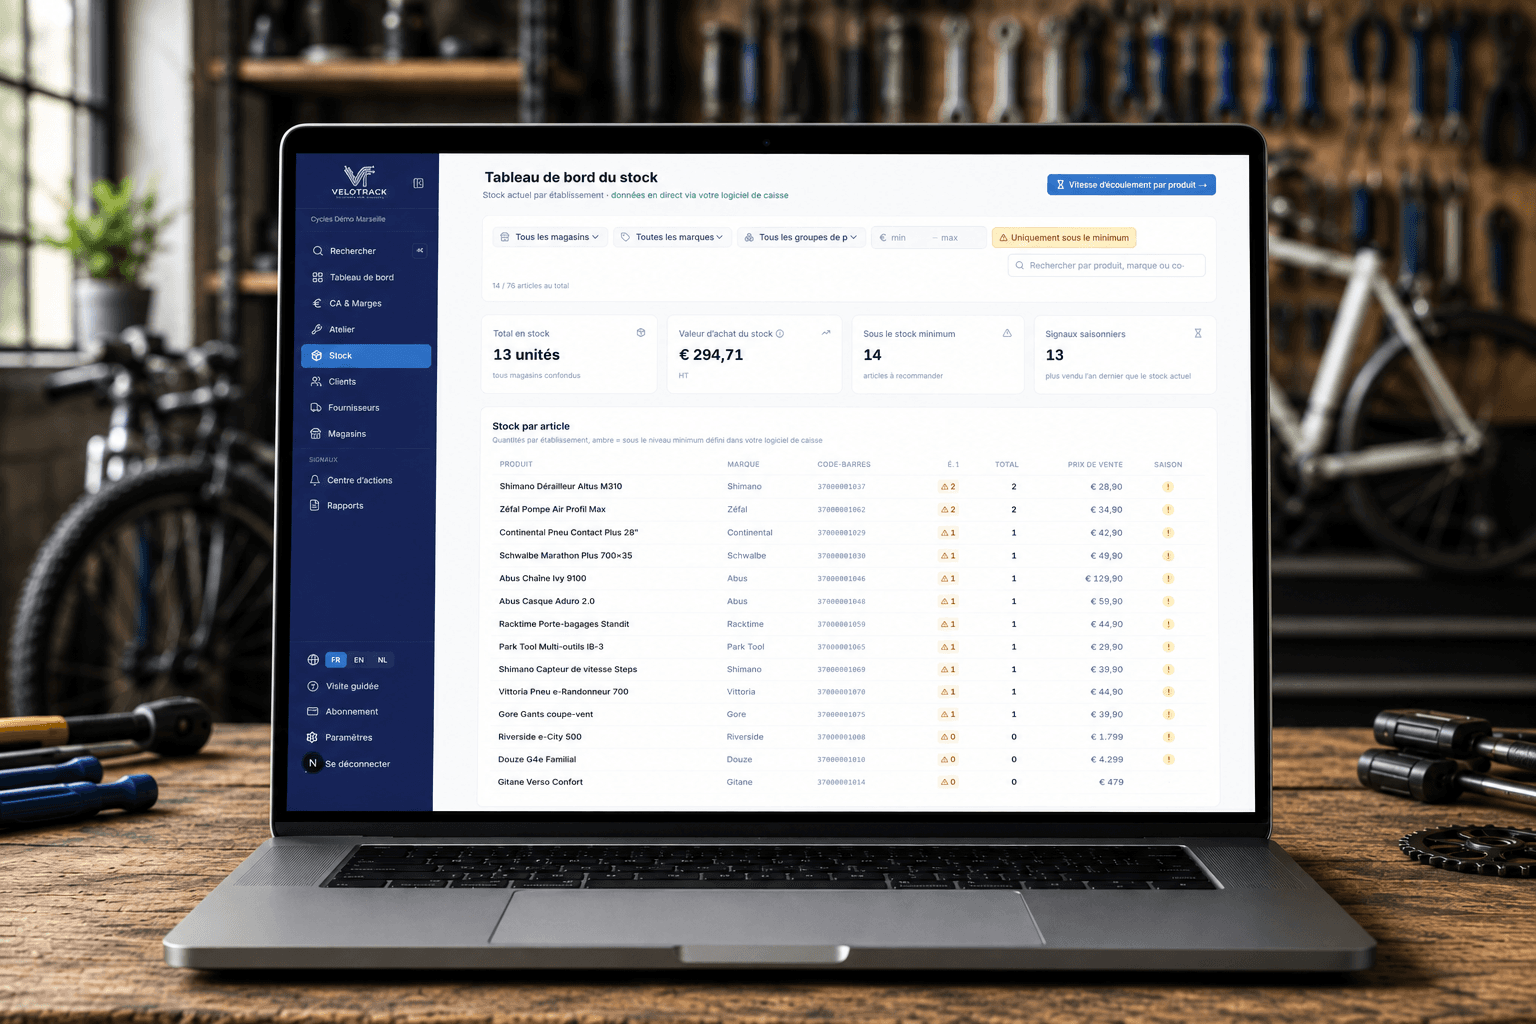The height and width of the screenshot is (1024, 1536).
Task: Click the warning triangle on Sous le stock minimum card
Action: tap(1007, 333)
